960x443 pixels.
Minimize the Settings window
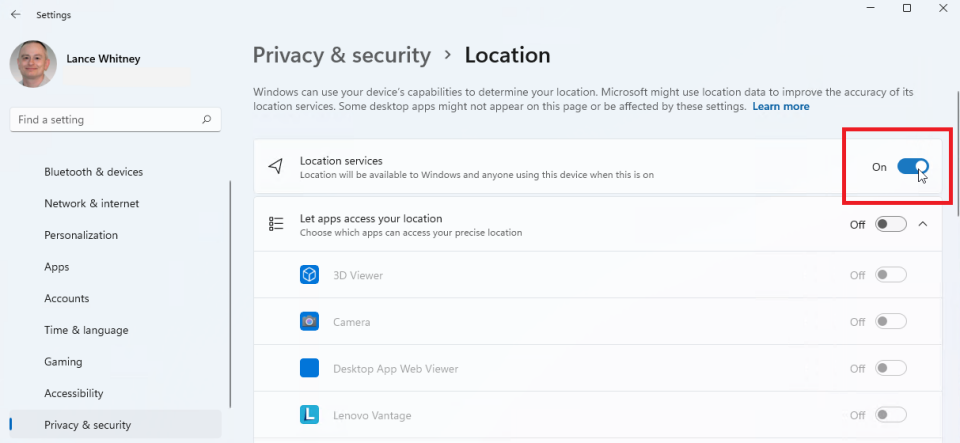point(871,8)
